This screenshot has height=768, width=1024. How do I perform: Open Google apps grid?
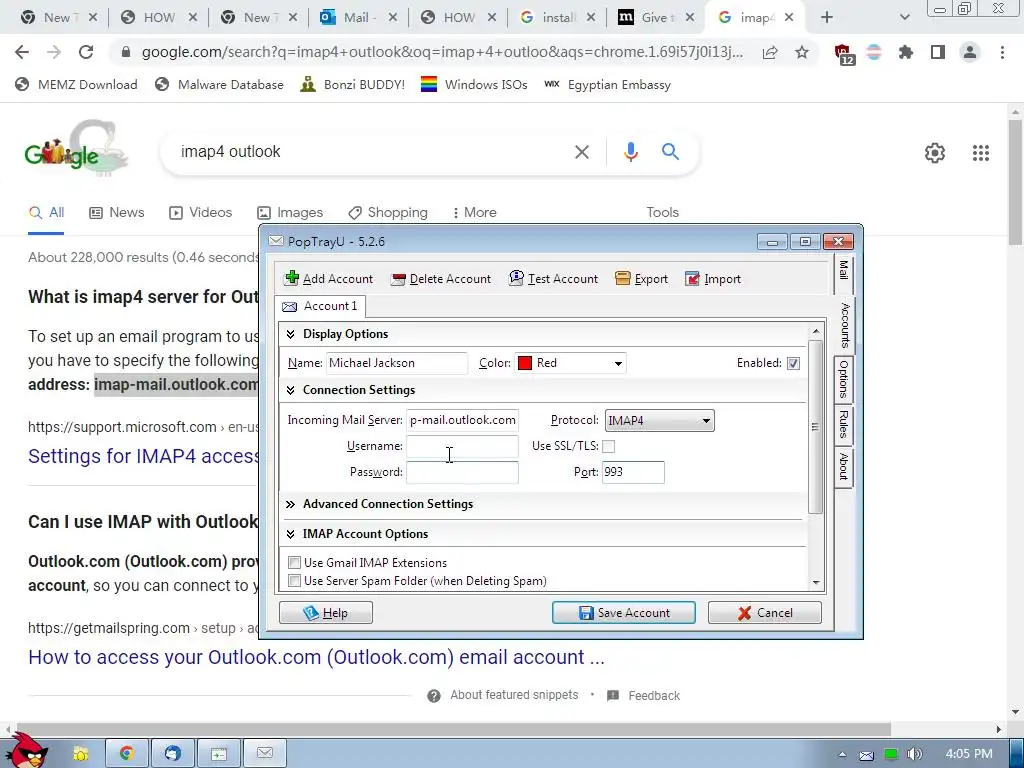(981, 153)
